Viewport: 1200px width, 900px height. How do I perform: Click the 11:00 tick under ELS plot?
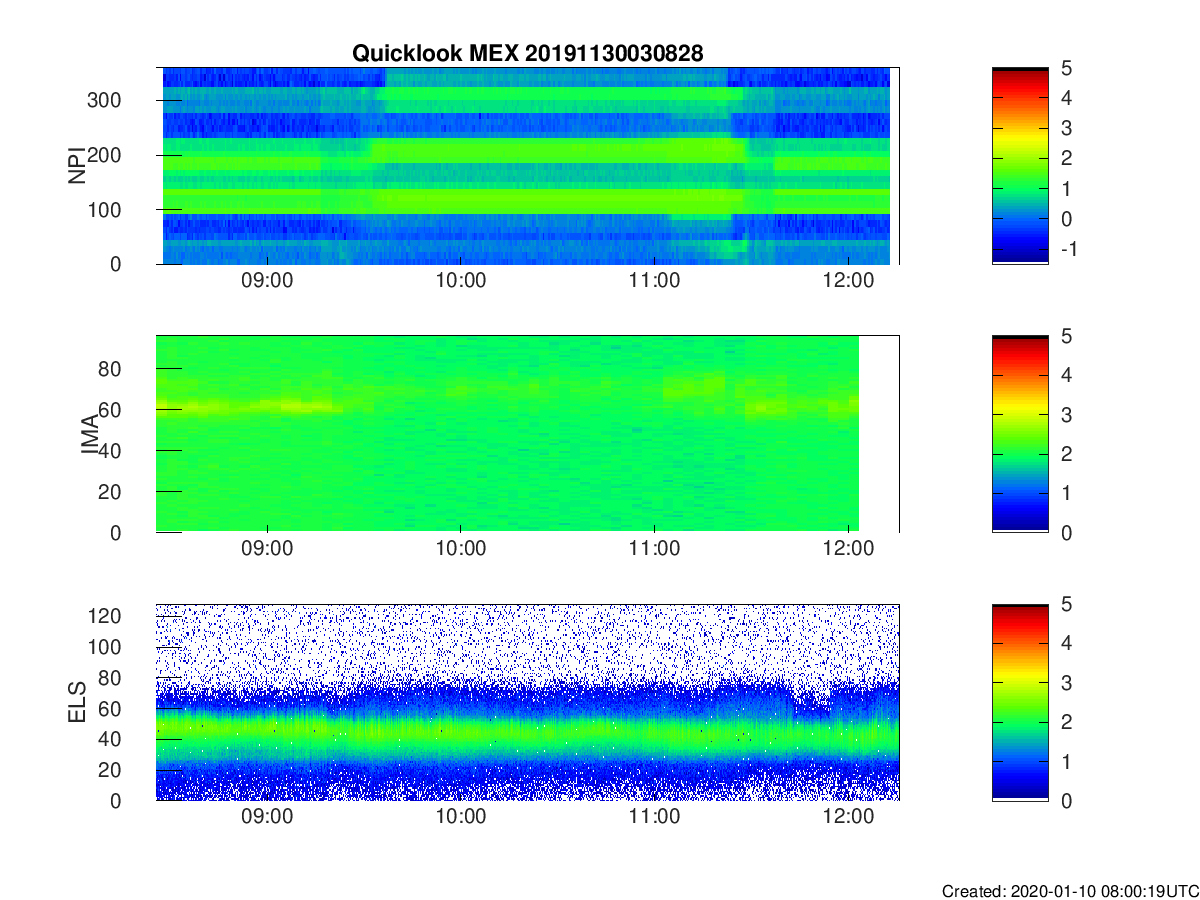click(654, 818)
